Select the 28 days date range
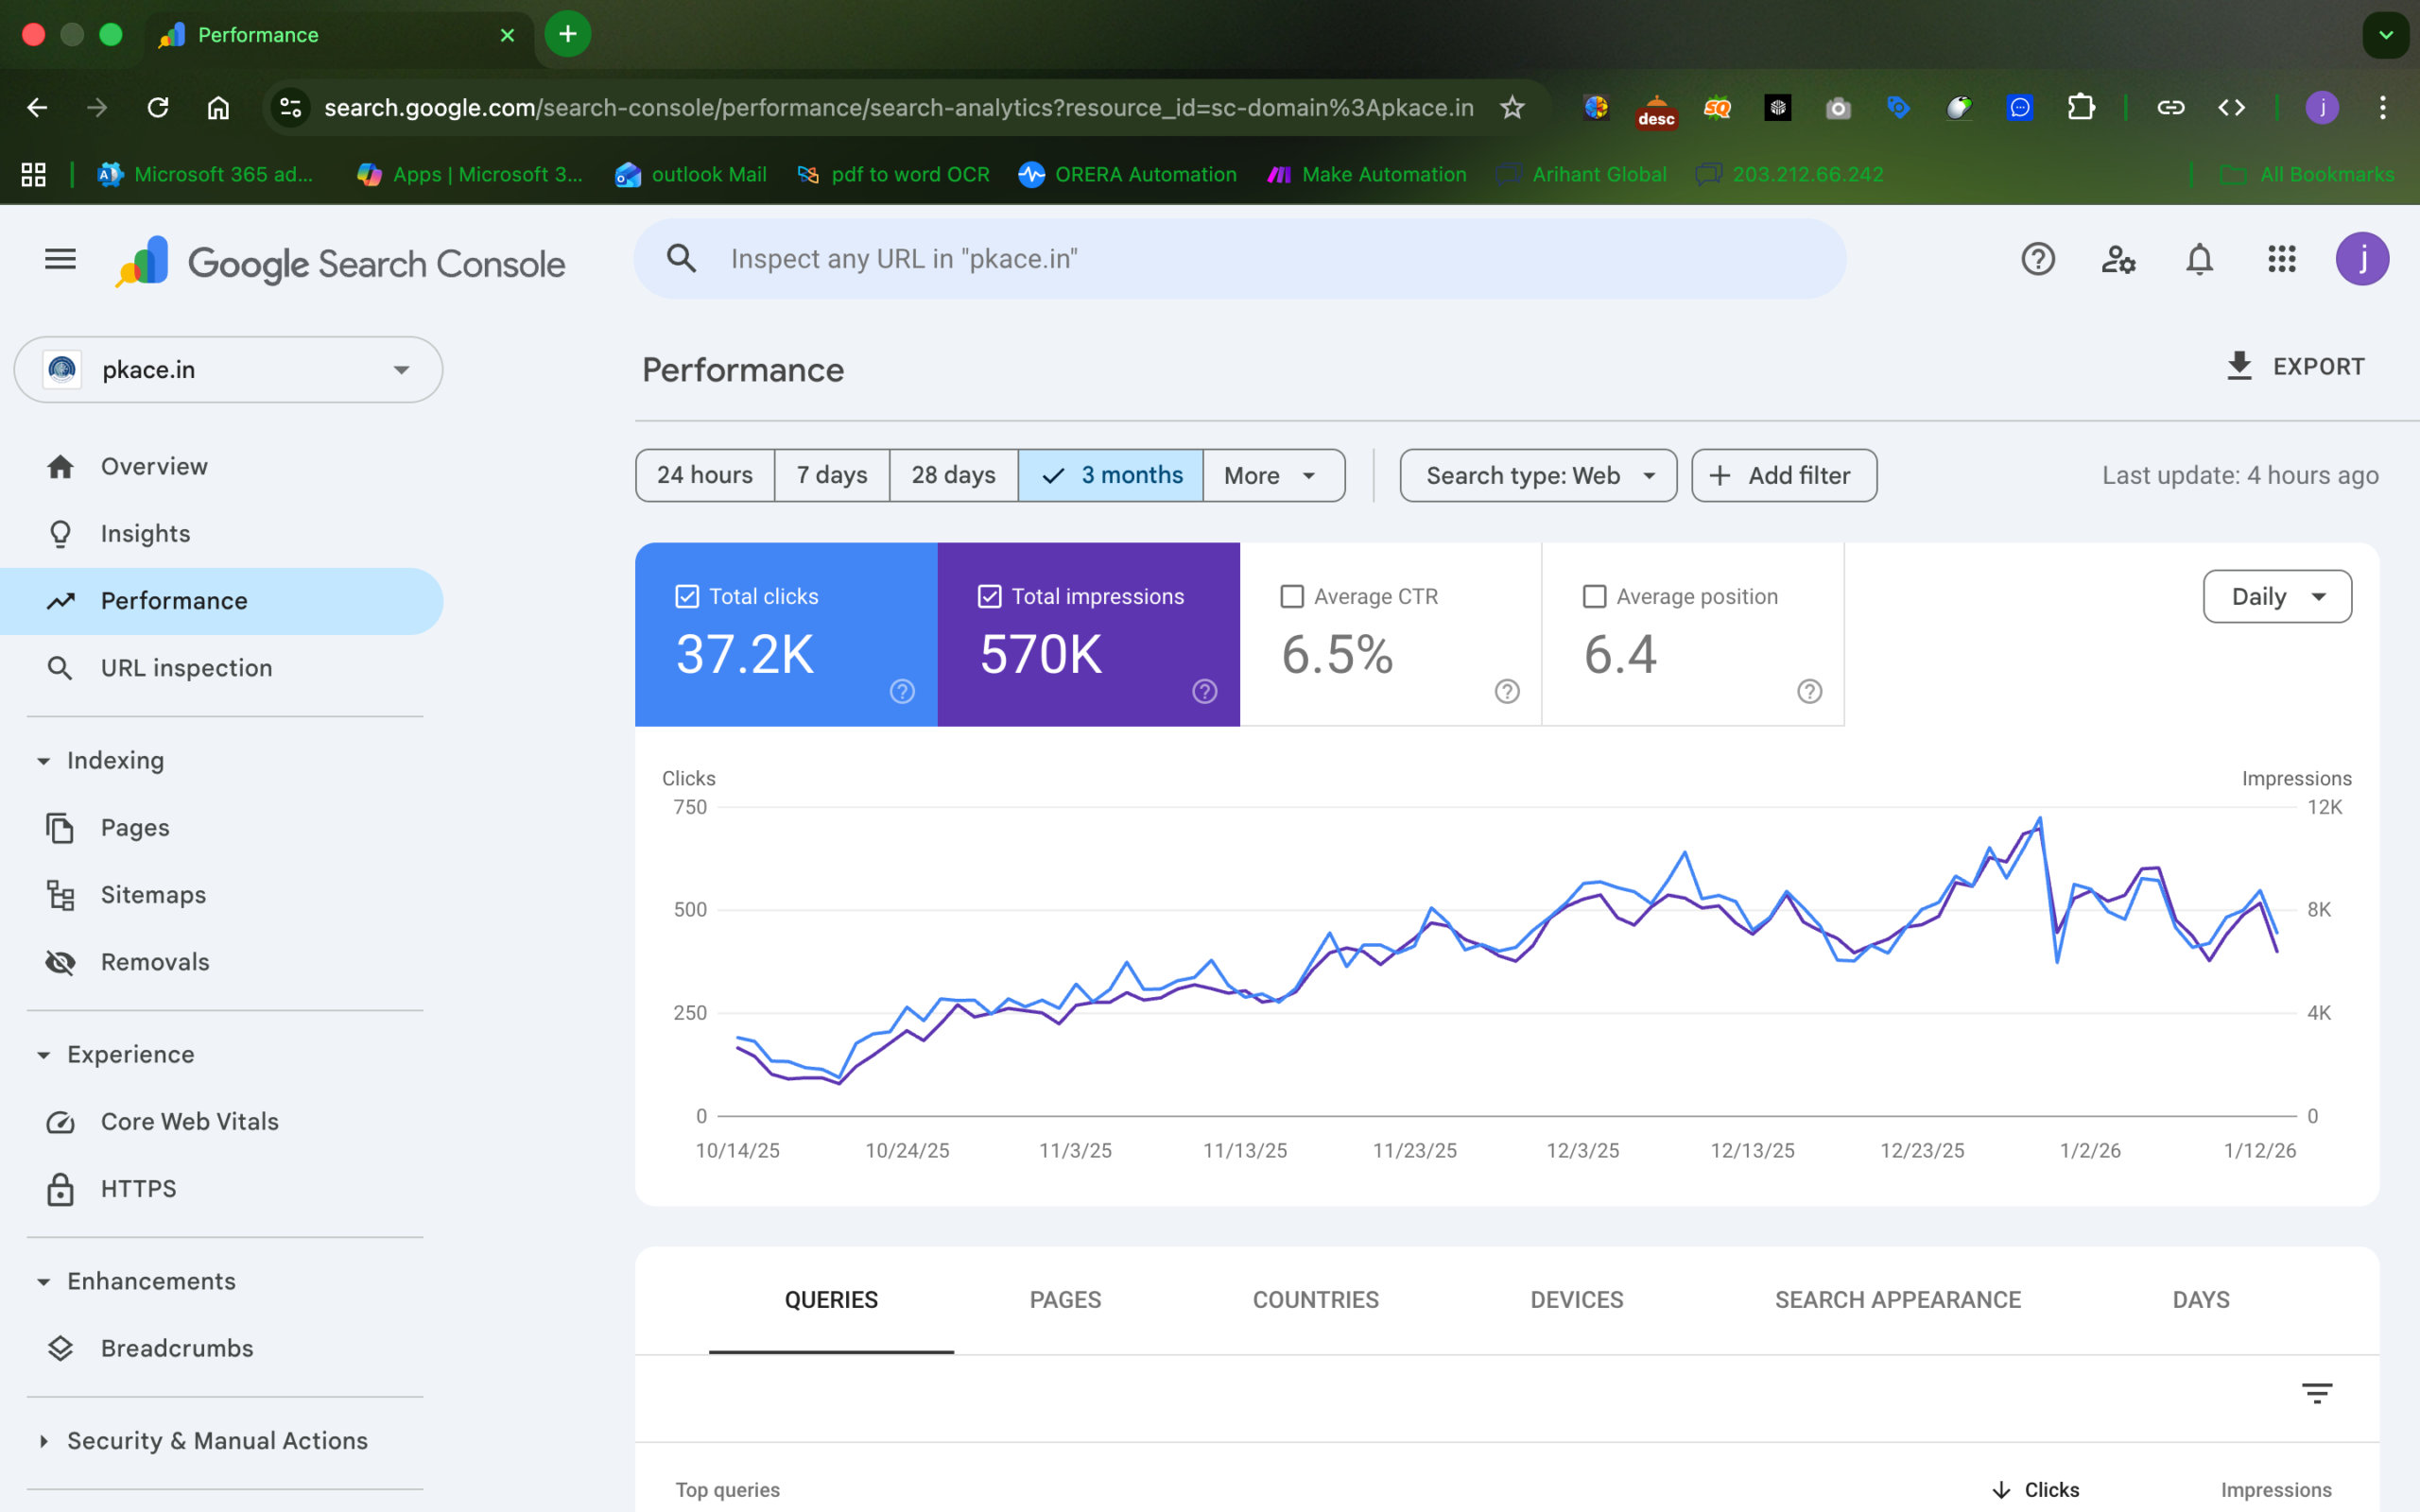This screenshot has height=1512, width=2420. [x=952, y=475]
